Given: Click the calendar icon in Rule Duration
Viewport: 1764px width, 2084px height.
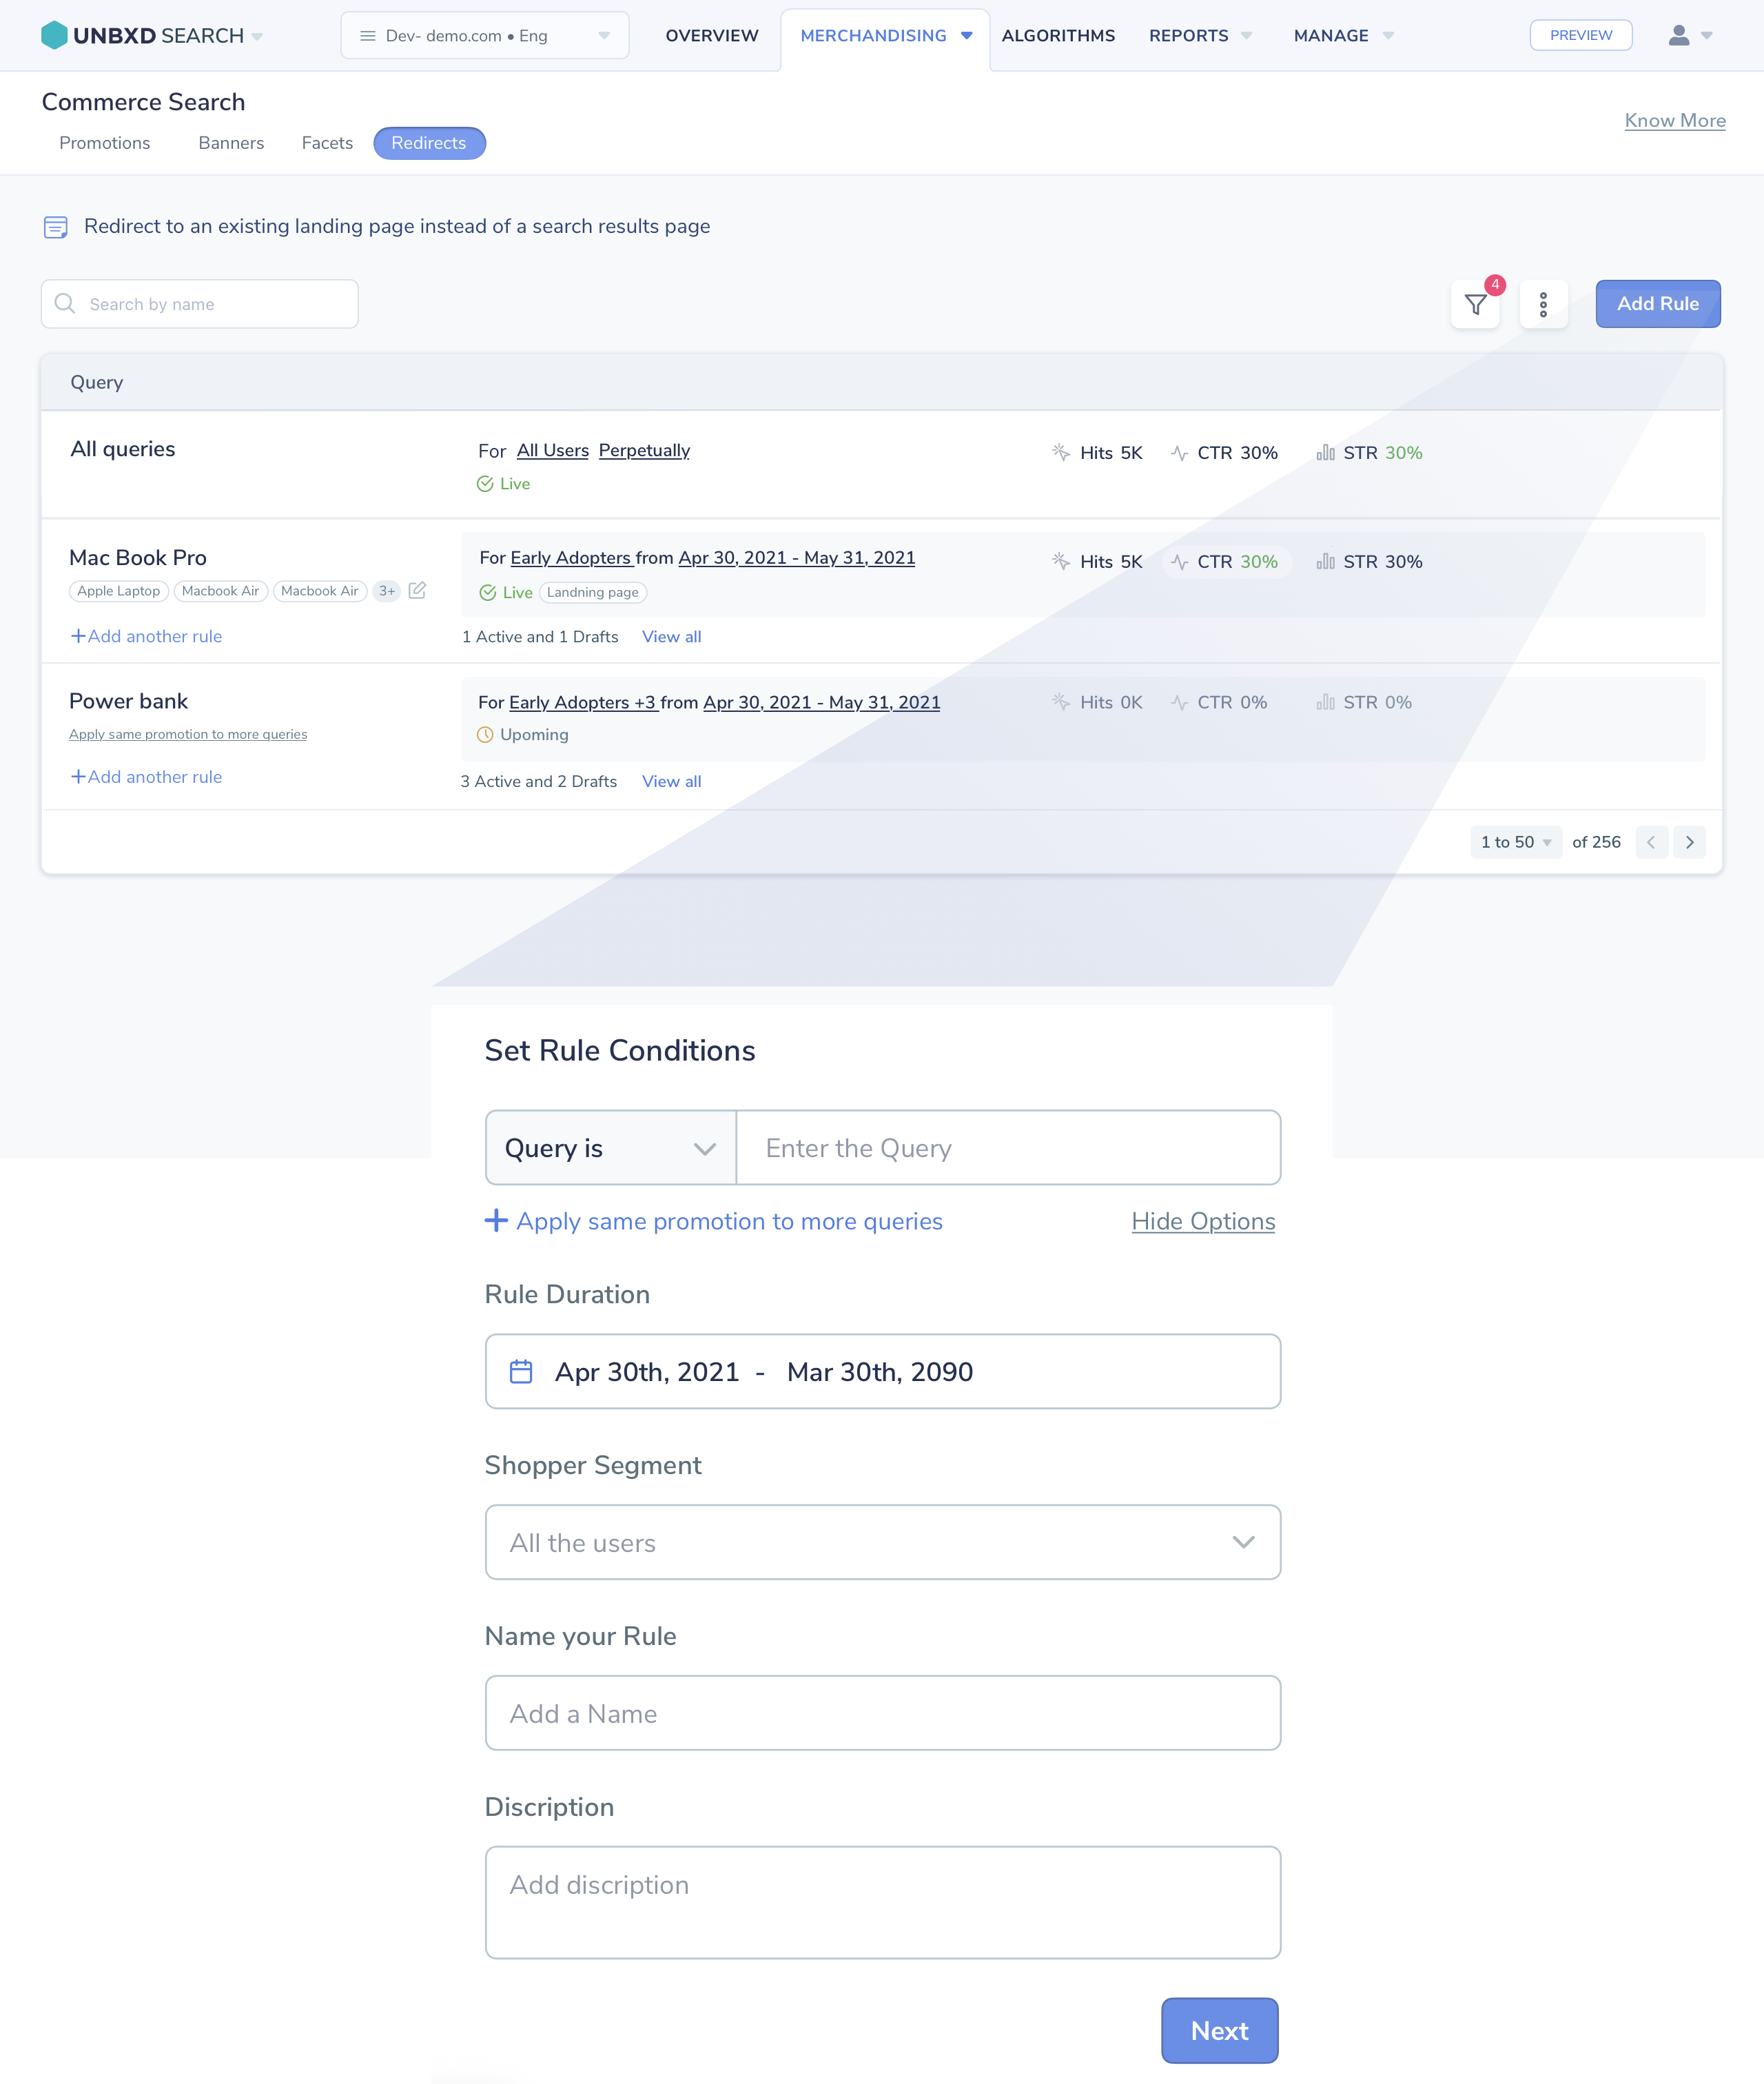Looking at the screenshot, I should coord(521,1371).
